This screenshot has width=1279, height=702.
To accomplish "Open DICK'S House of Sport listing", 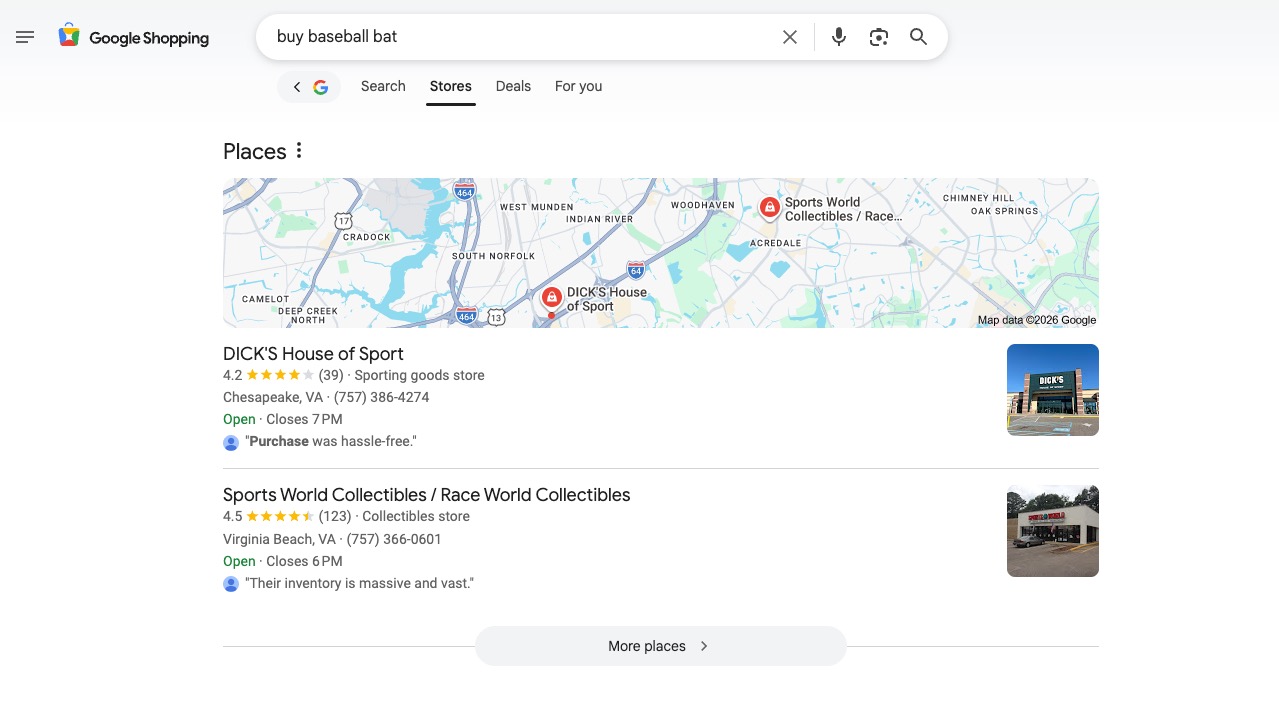I will click(313, 354).
